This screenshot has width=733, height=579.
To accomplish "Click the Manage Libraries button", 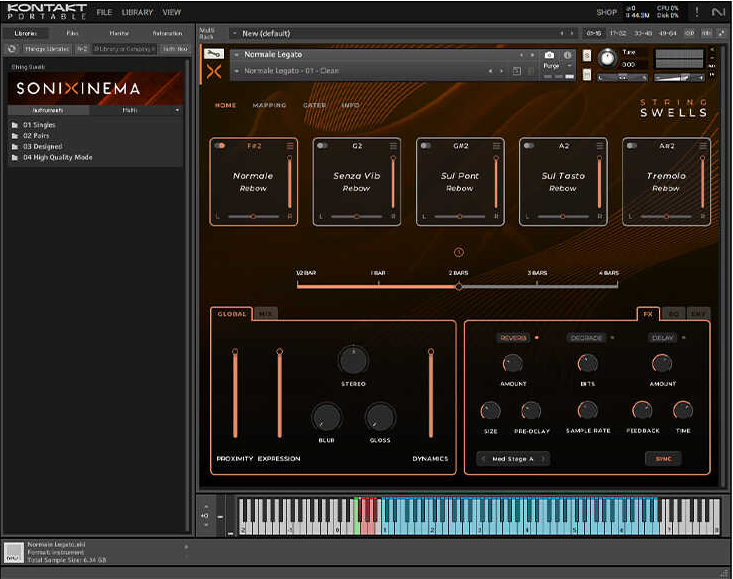I will click(47, 49).
